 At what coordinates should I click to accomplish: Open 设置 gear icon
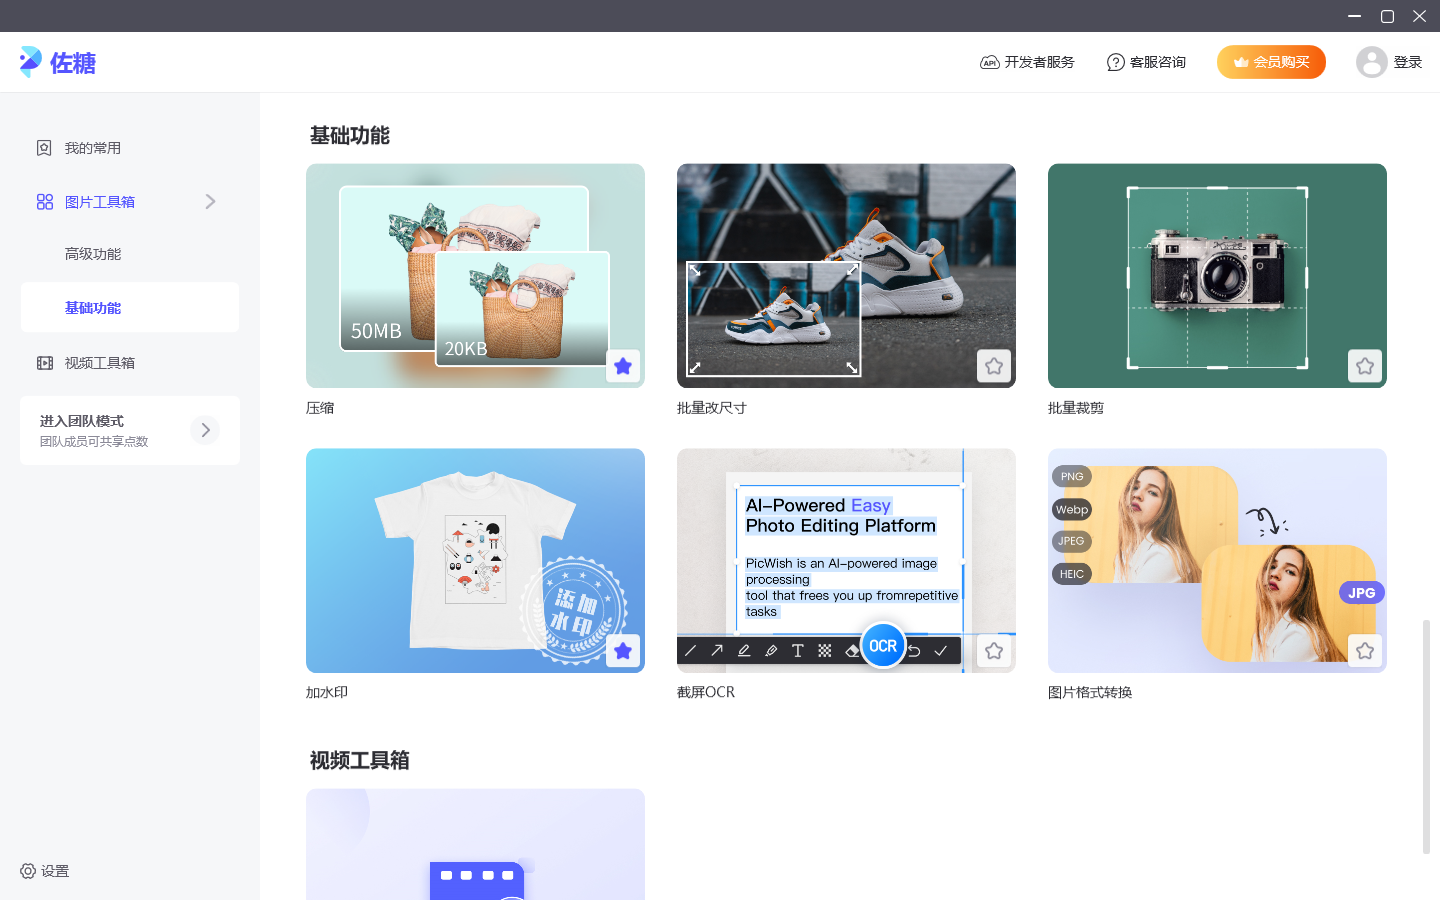(28, 871)
